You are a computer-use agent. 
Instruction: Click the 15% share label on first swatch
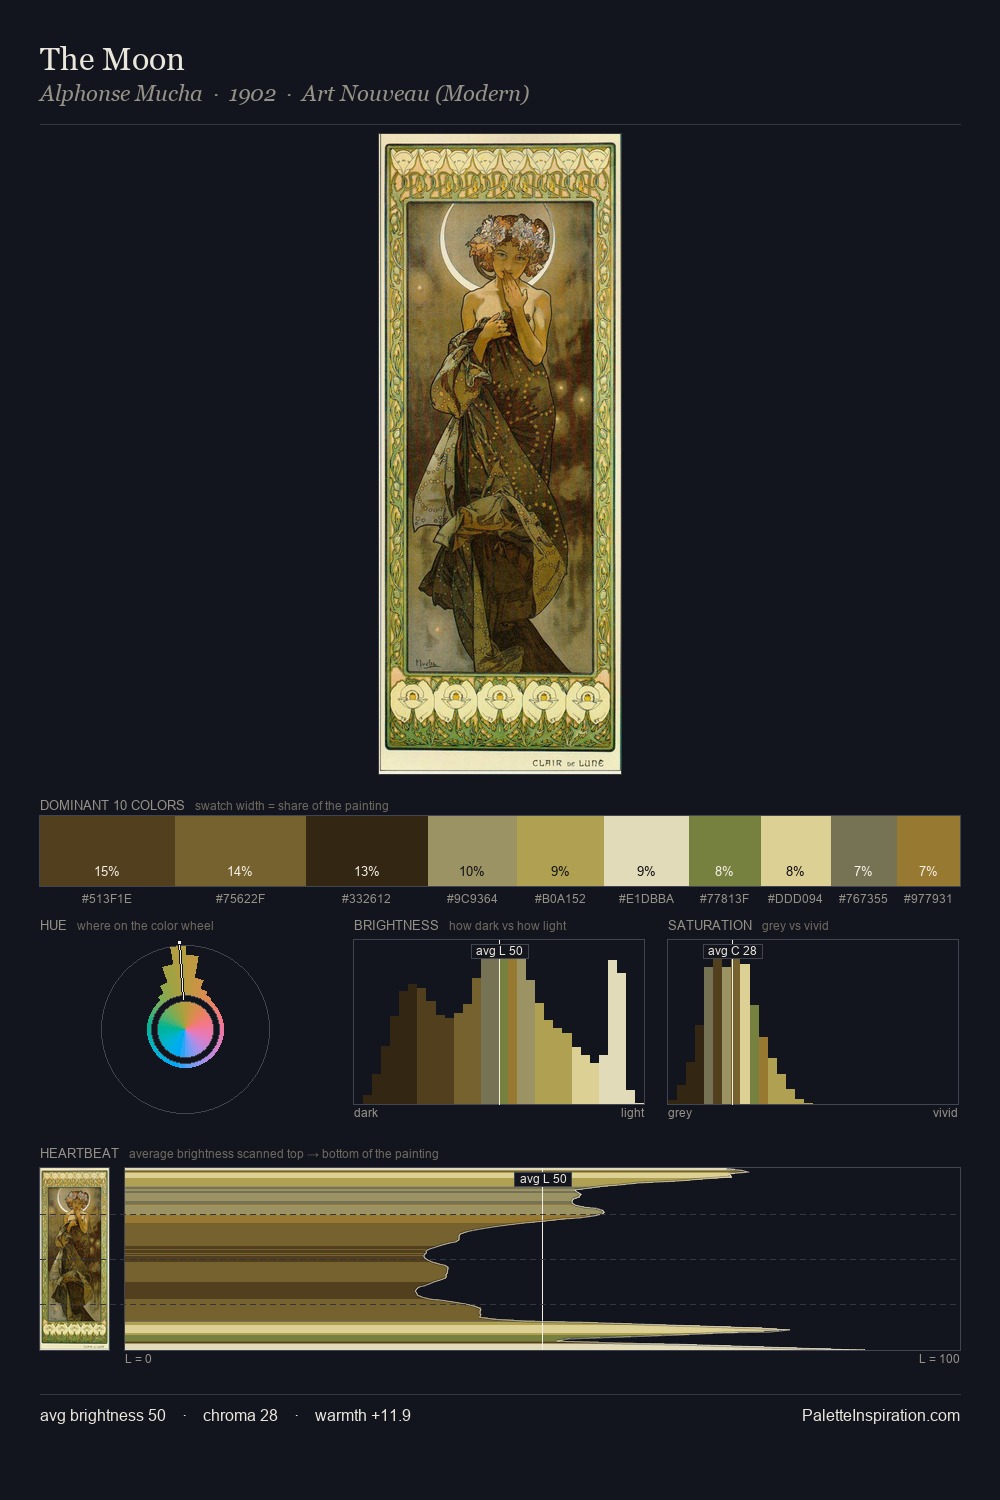point(107,872)
